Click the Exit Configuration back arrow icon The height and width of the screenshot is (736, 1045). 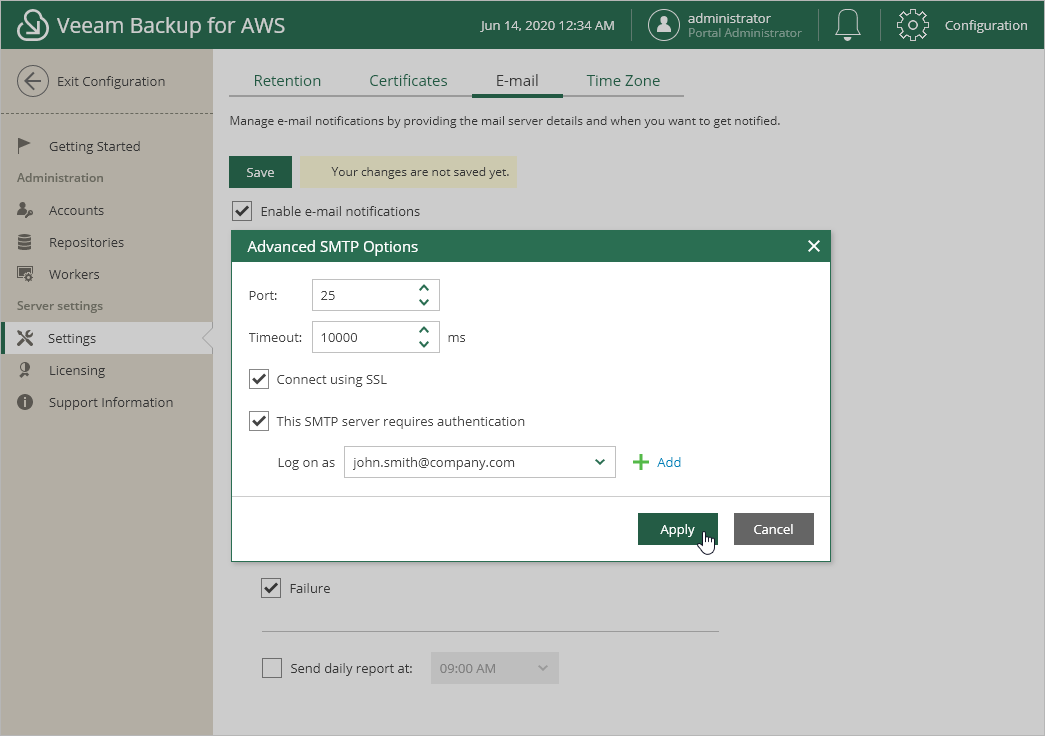(x=33, y=81)
